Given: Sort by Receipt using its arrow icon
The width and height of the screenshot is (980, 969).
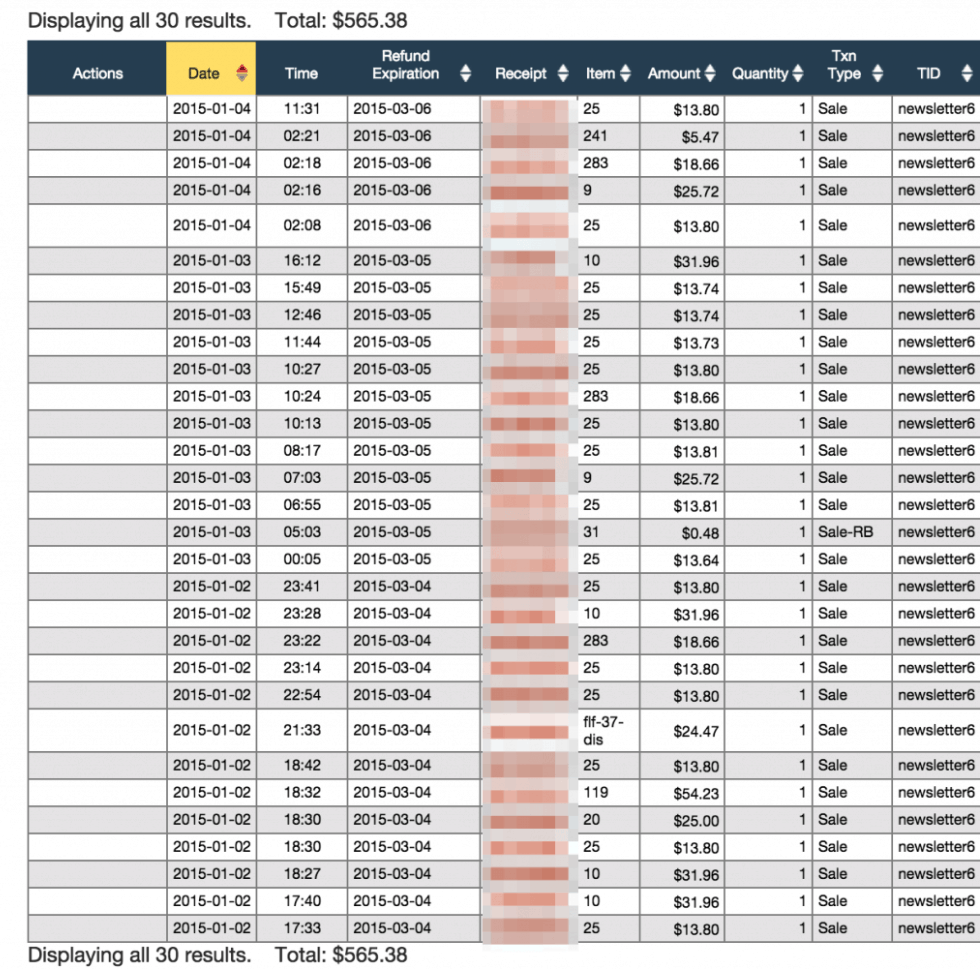Looking at the screenshot, I should (563, 73).
